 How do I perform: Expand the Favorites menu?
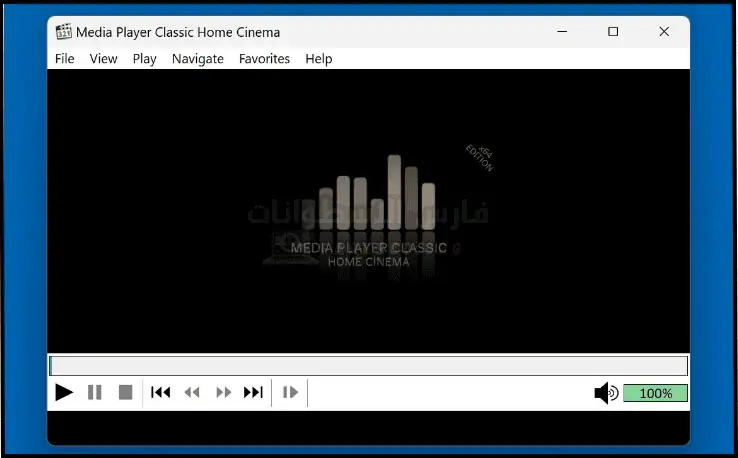[264, 59]
